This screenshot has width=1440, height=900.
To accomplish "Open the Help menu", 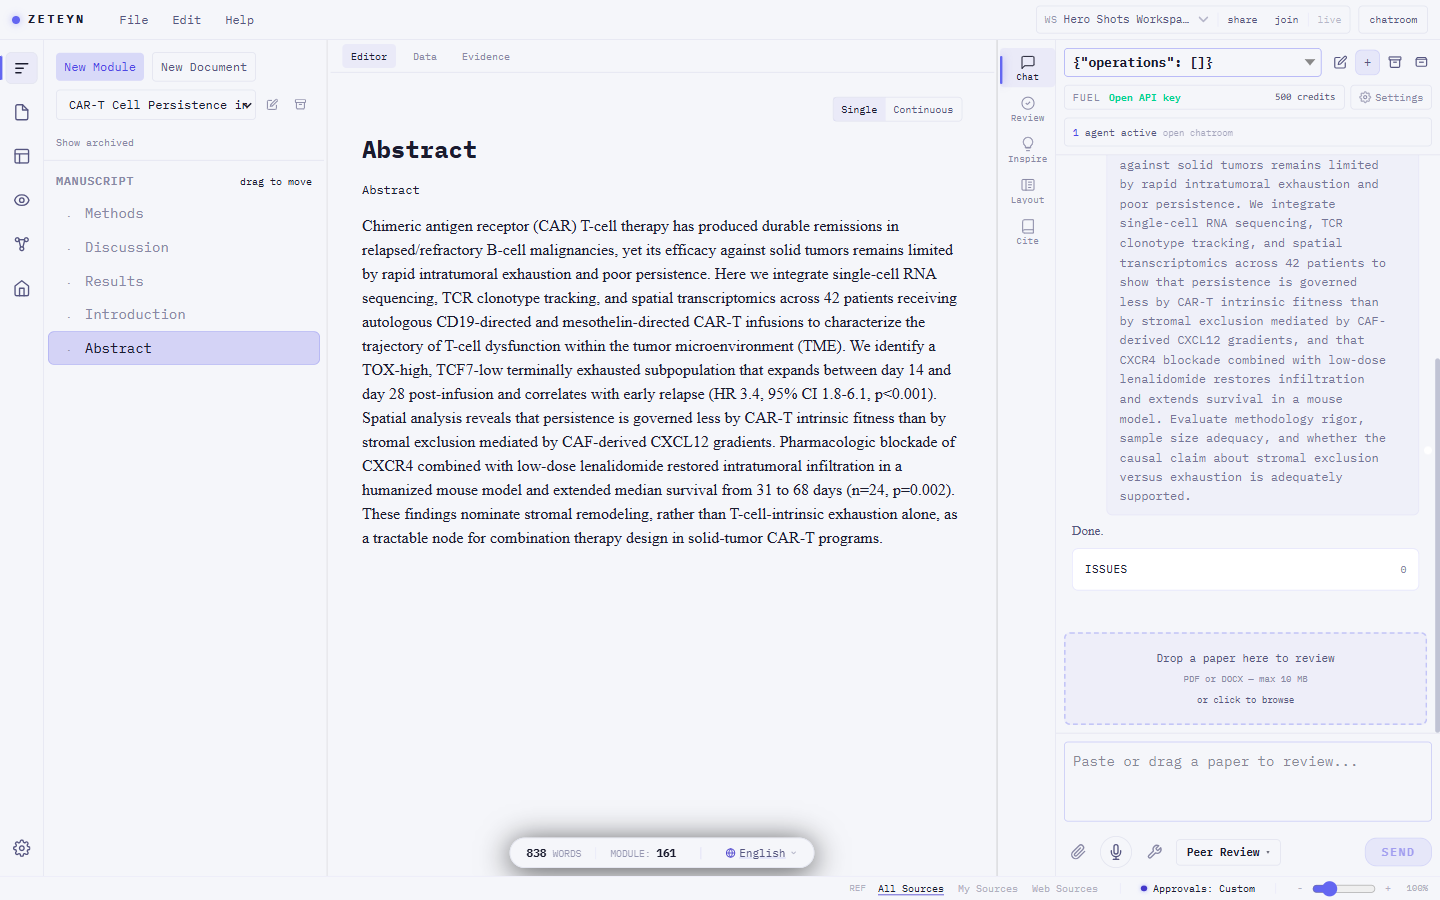I will [x=239, y=20].
